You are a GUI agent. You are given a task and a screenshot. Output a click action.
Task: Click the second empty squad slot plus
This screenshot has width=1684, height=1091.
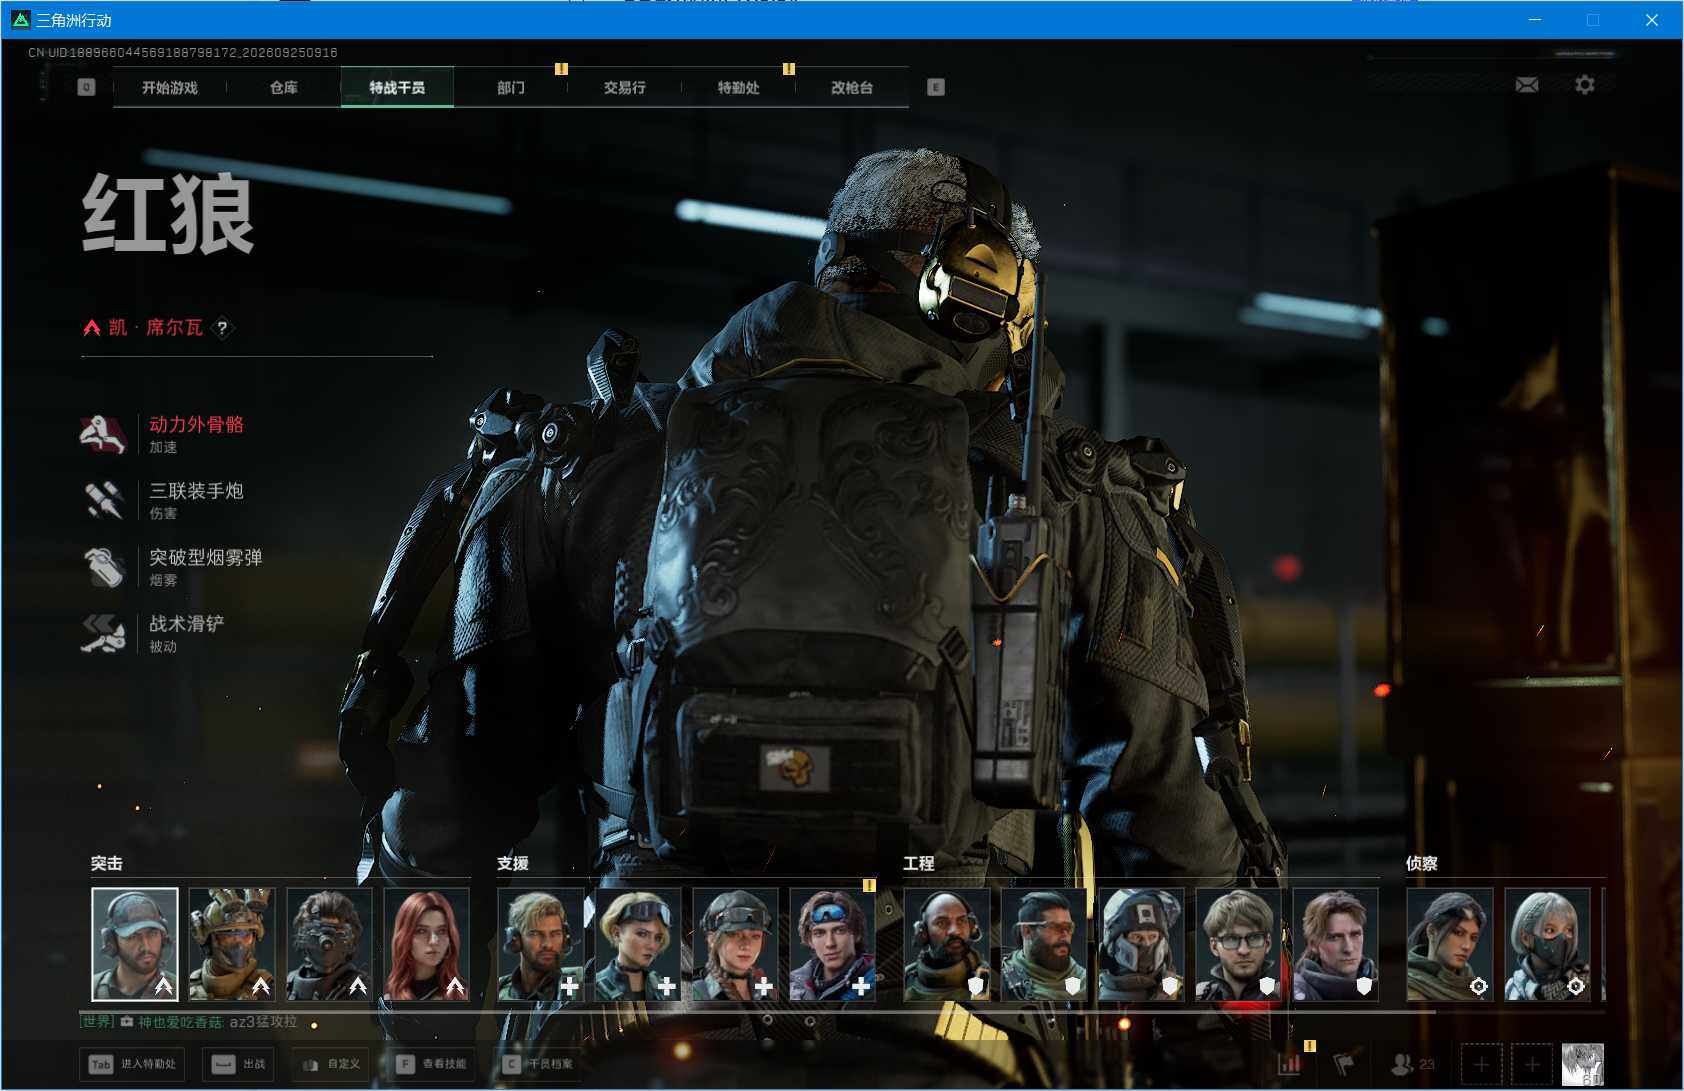tap(1532, 1064)
